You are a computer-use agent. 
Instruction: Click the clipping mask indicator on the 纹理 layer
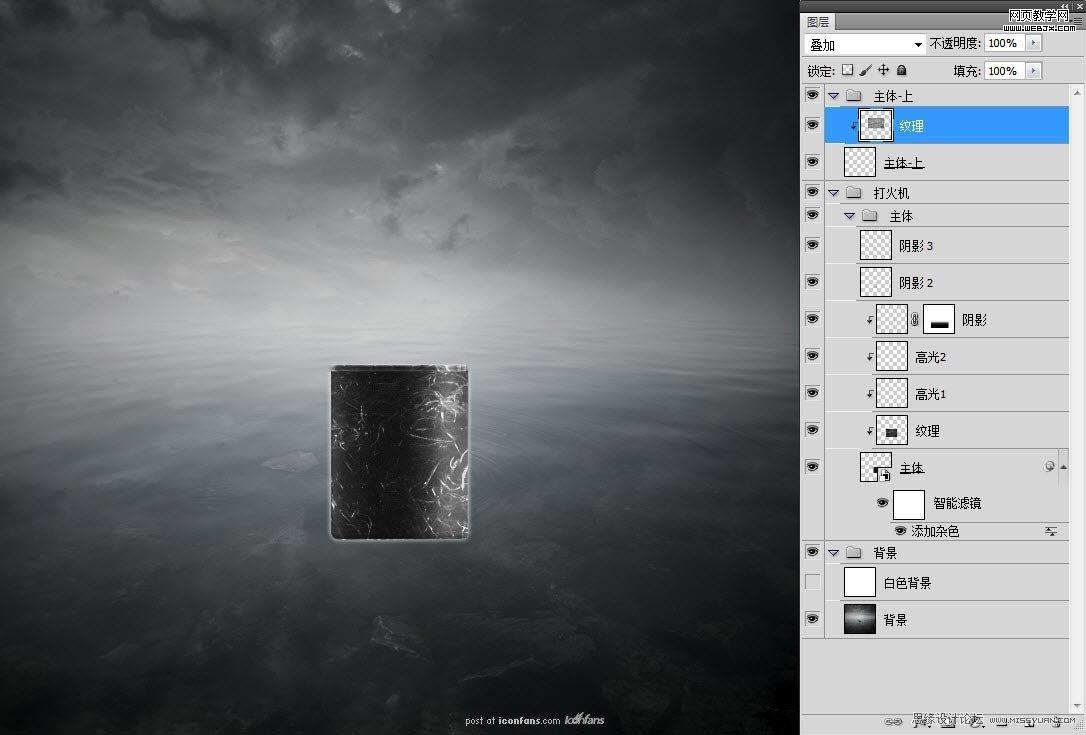pos(855,126)
